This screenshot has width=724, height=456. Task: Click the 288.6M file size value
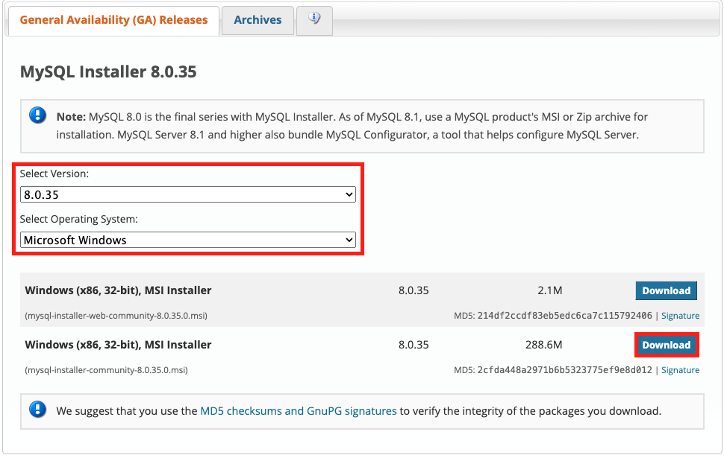544,345
